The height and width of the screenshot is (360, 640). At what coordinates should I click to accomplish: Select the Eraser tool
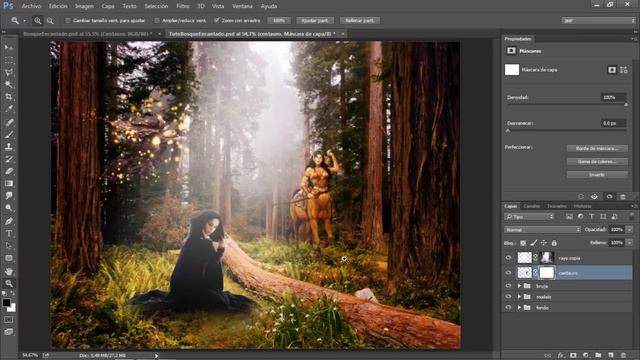point(9,171)
